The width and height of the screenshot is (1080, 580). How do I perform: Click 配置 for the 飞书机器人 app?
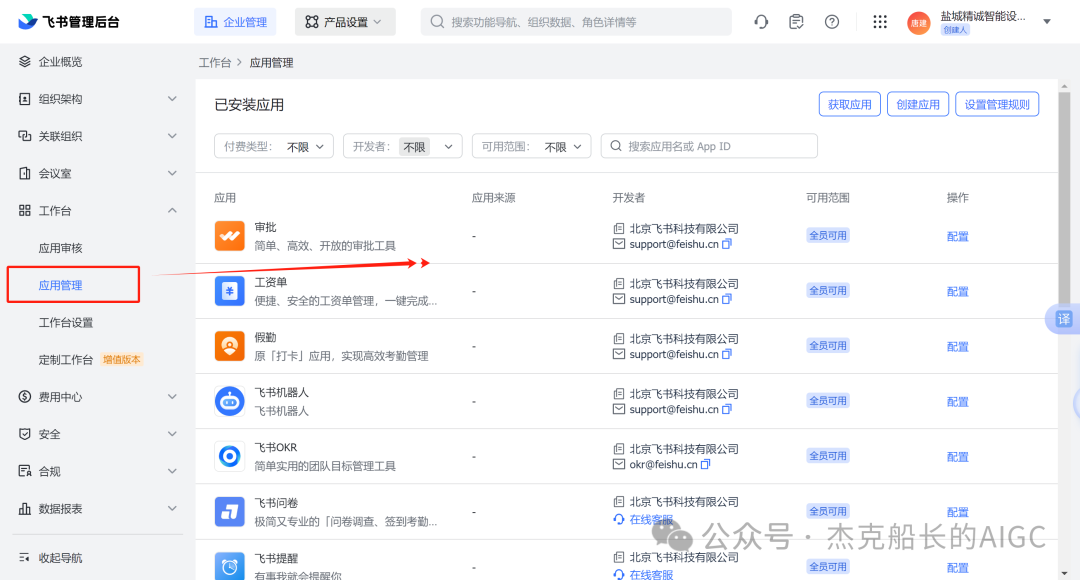click(x=957, y=402)
